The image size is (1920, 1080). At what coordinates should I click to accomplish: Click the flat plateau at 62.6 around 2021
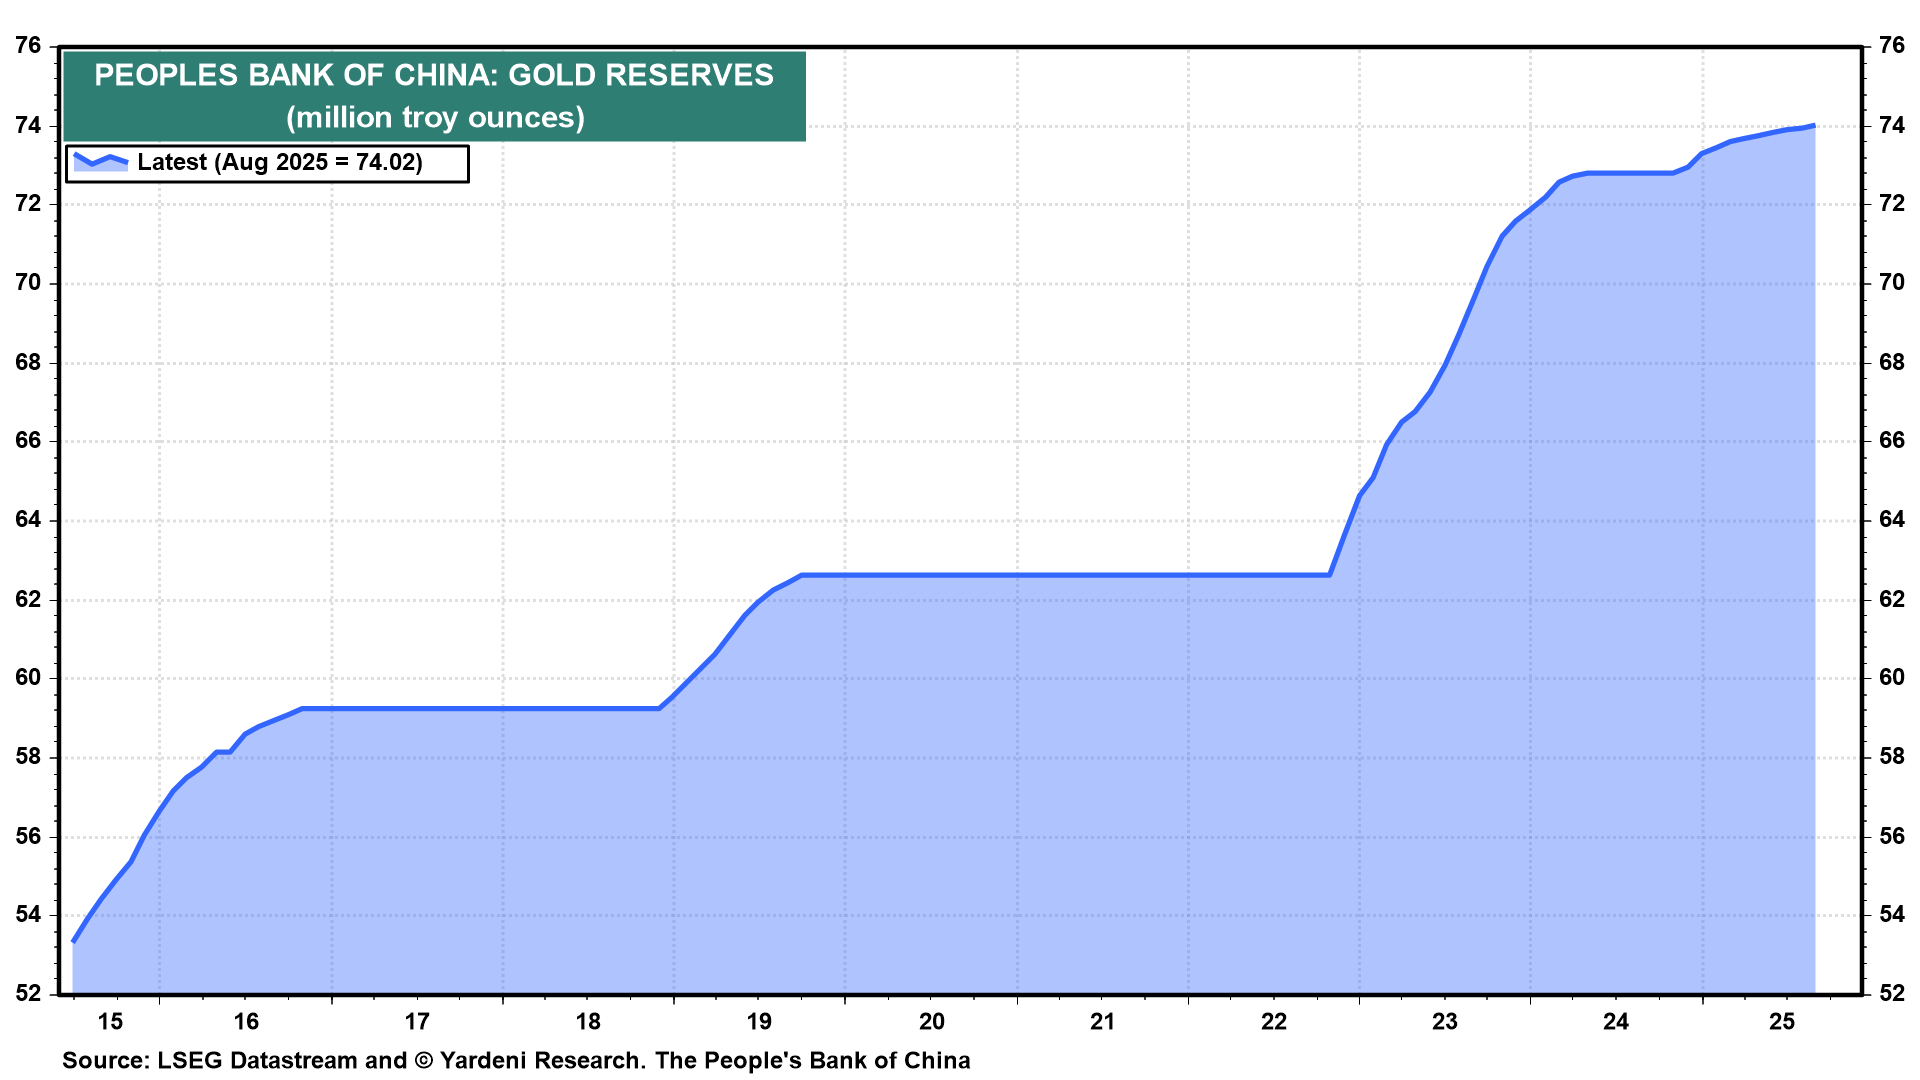1100,575
